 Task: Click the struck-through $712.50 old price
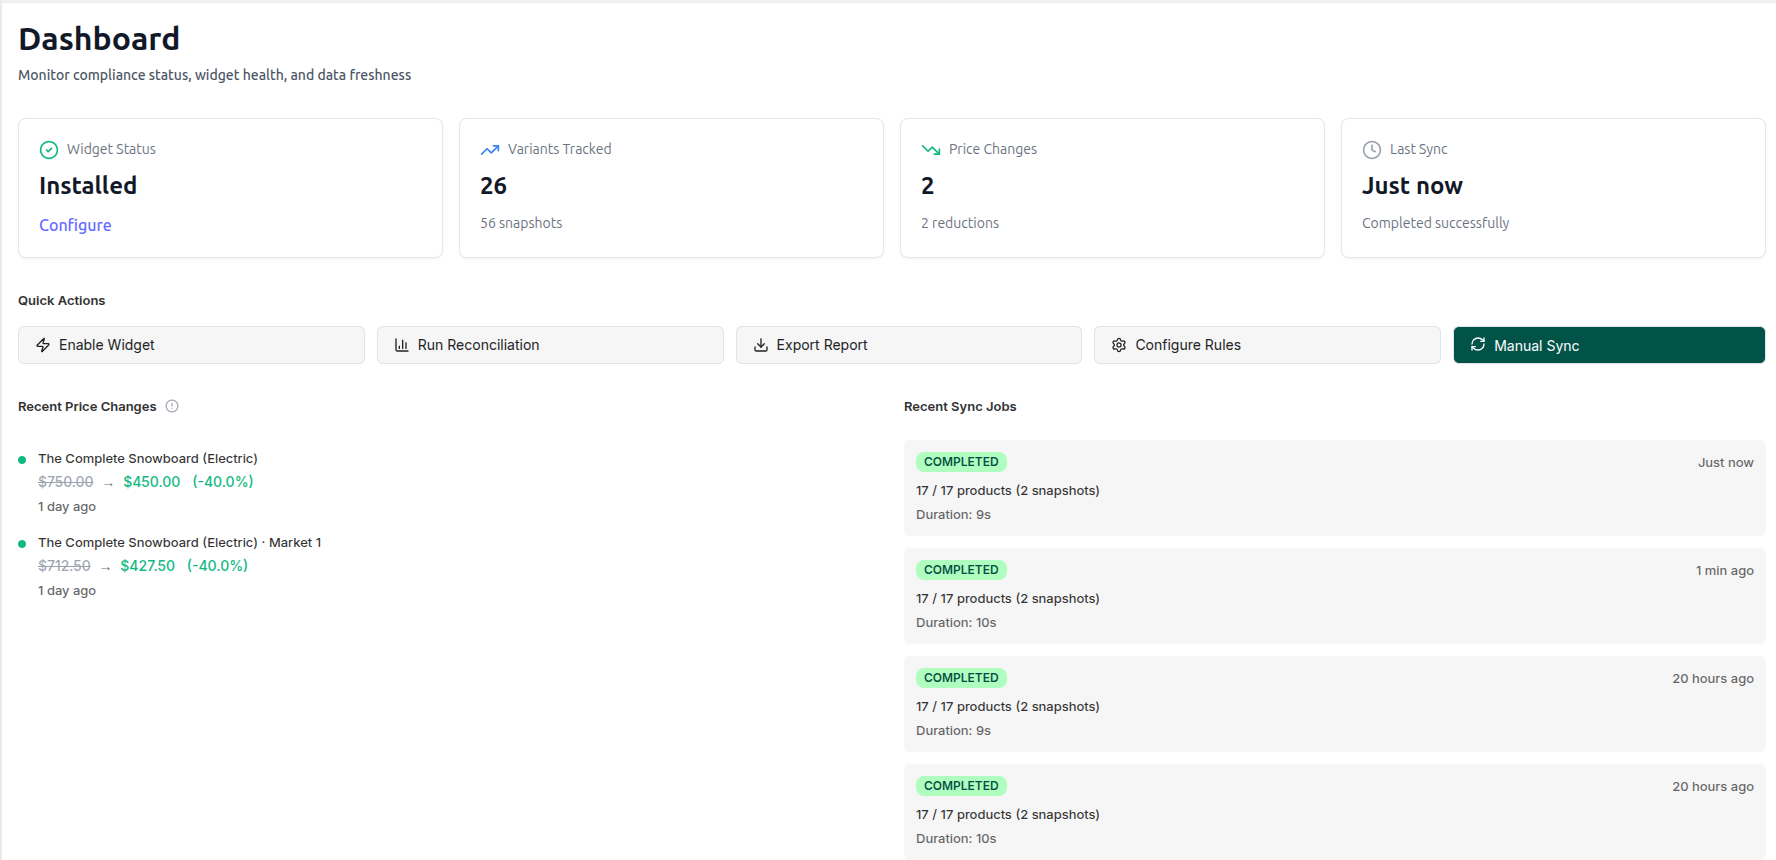[64, 566]
